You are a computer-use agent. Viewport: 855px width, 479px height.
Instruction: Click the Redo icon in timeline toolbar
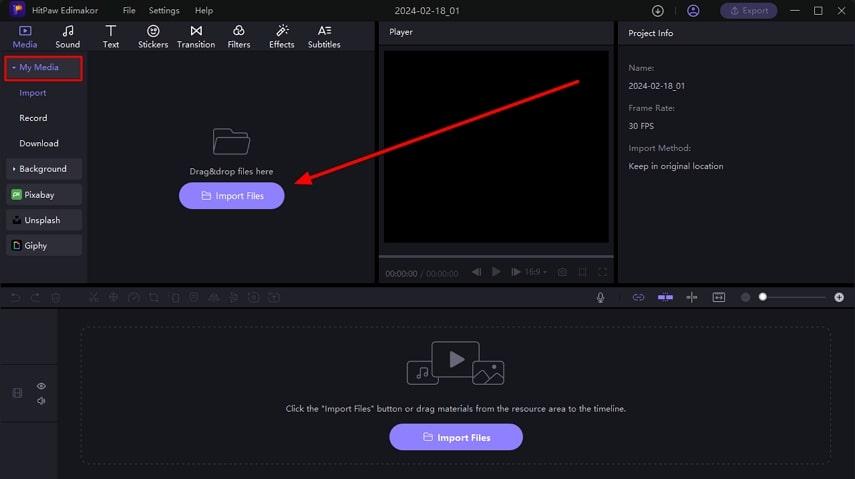click(x=35, y=297)
